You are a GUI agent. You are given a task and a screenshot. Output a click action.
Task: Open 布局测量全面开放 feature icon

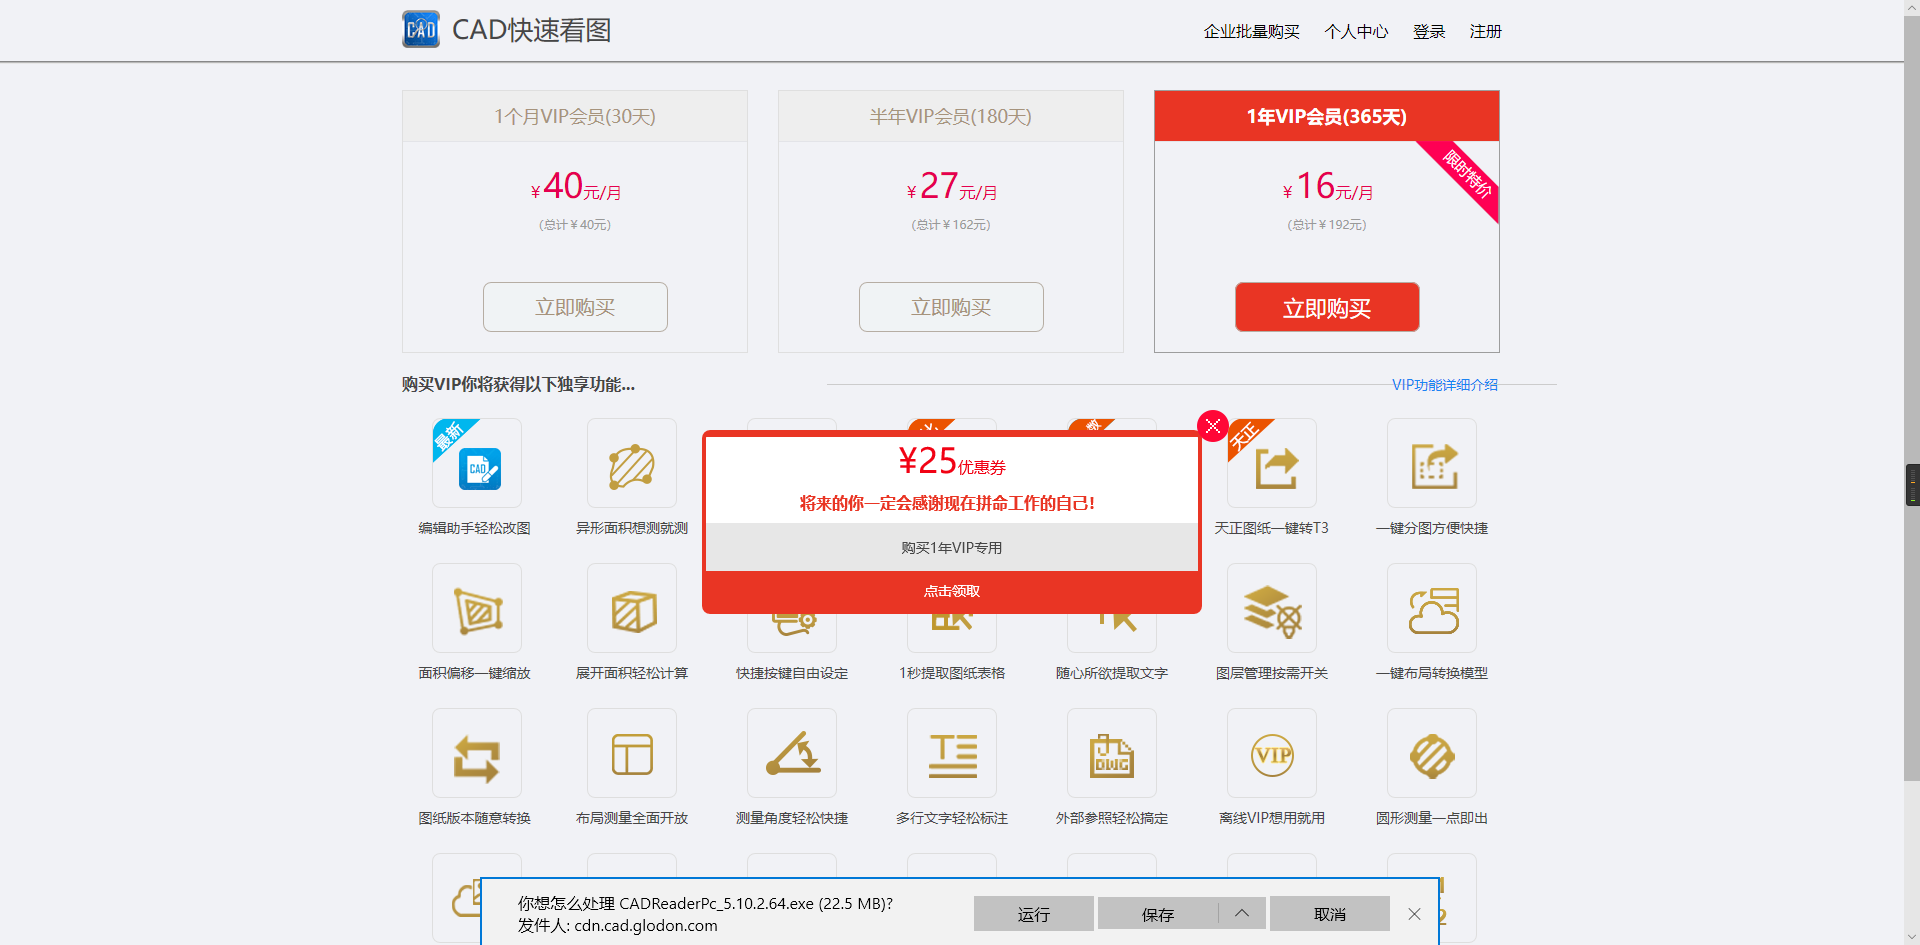(x=632, y=753)
